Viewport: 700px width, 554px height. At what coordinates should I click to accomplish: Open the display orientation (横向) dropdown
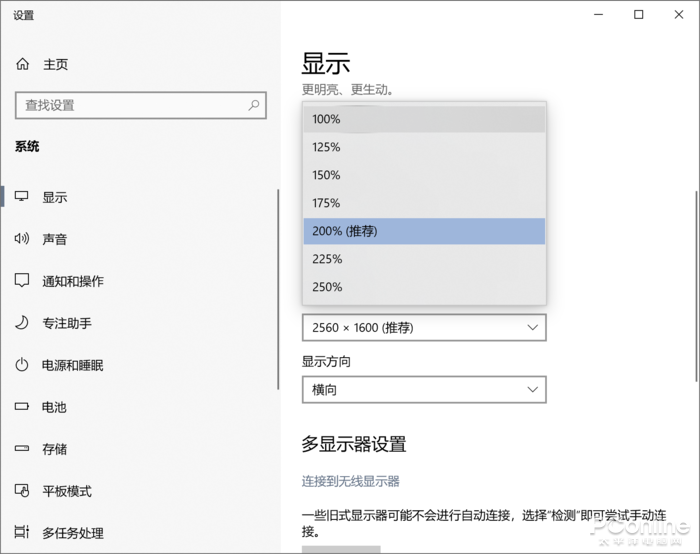(x=424, y=389)
